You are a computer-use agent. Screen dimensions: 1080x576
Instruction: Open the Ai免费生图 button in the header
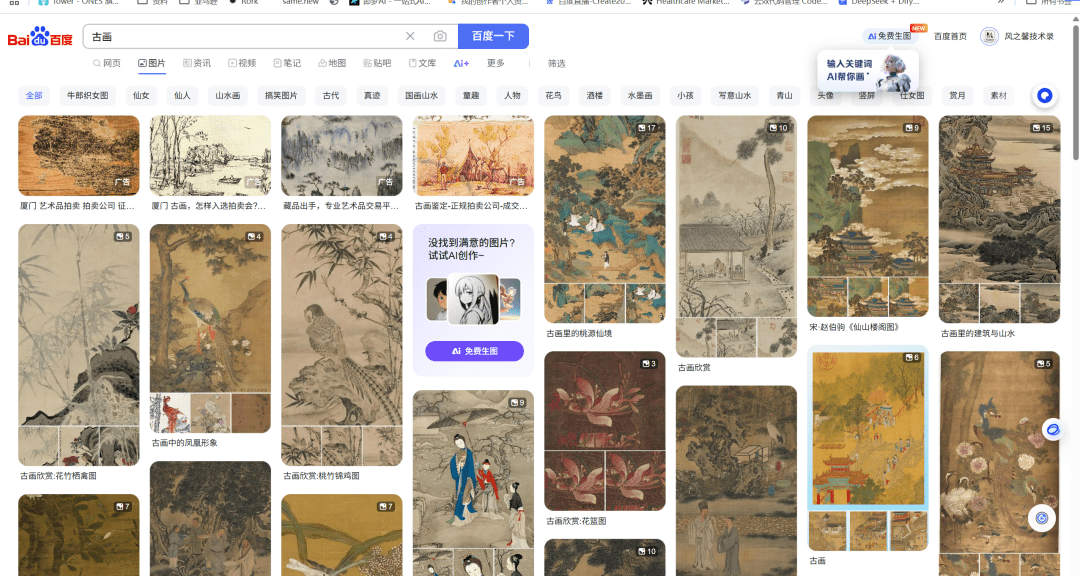coord(889,36)
